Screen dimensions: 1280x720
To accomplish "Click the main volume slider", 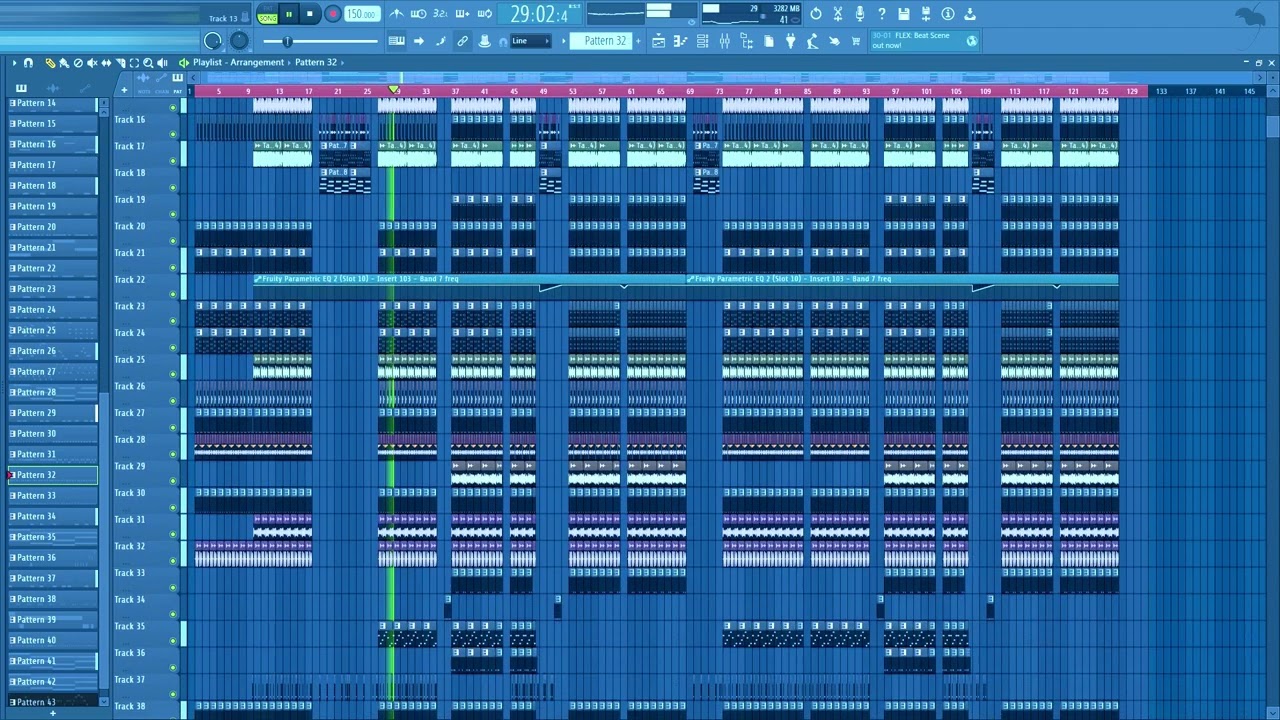I will point(320,41).
